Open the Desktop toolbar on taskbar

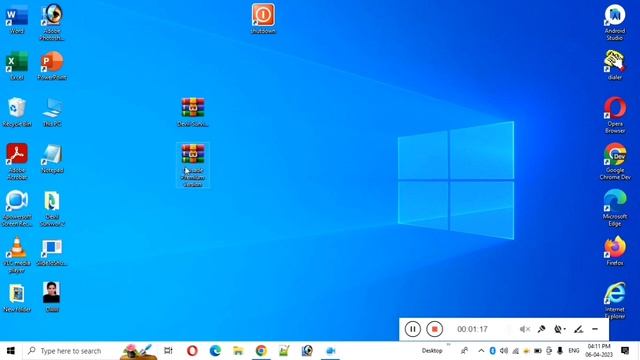[x=432, y=351]
